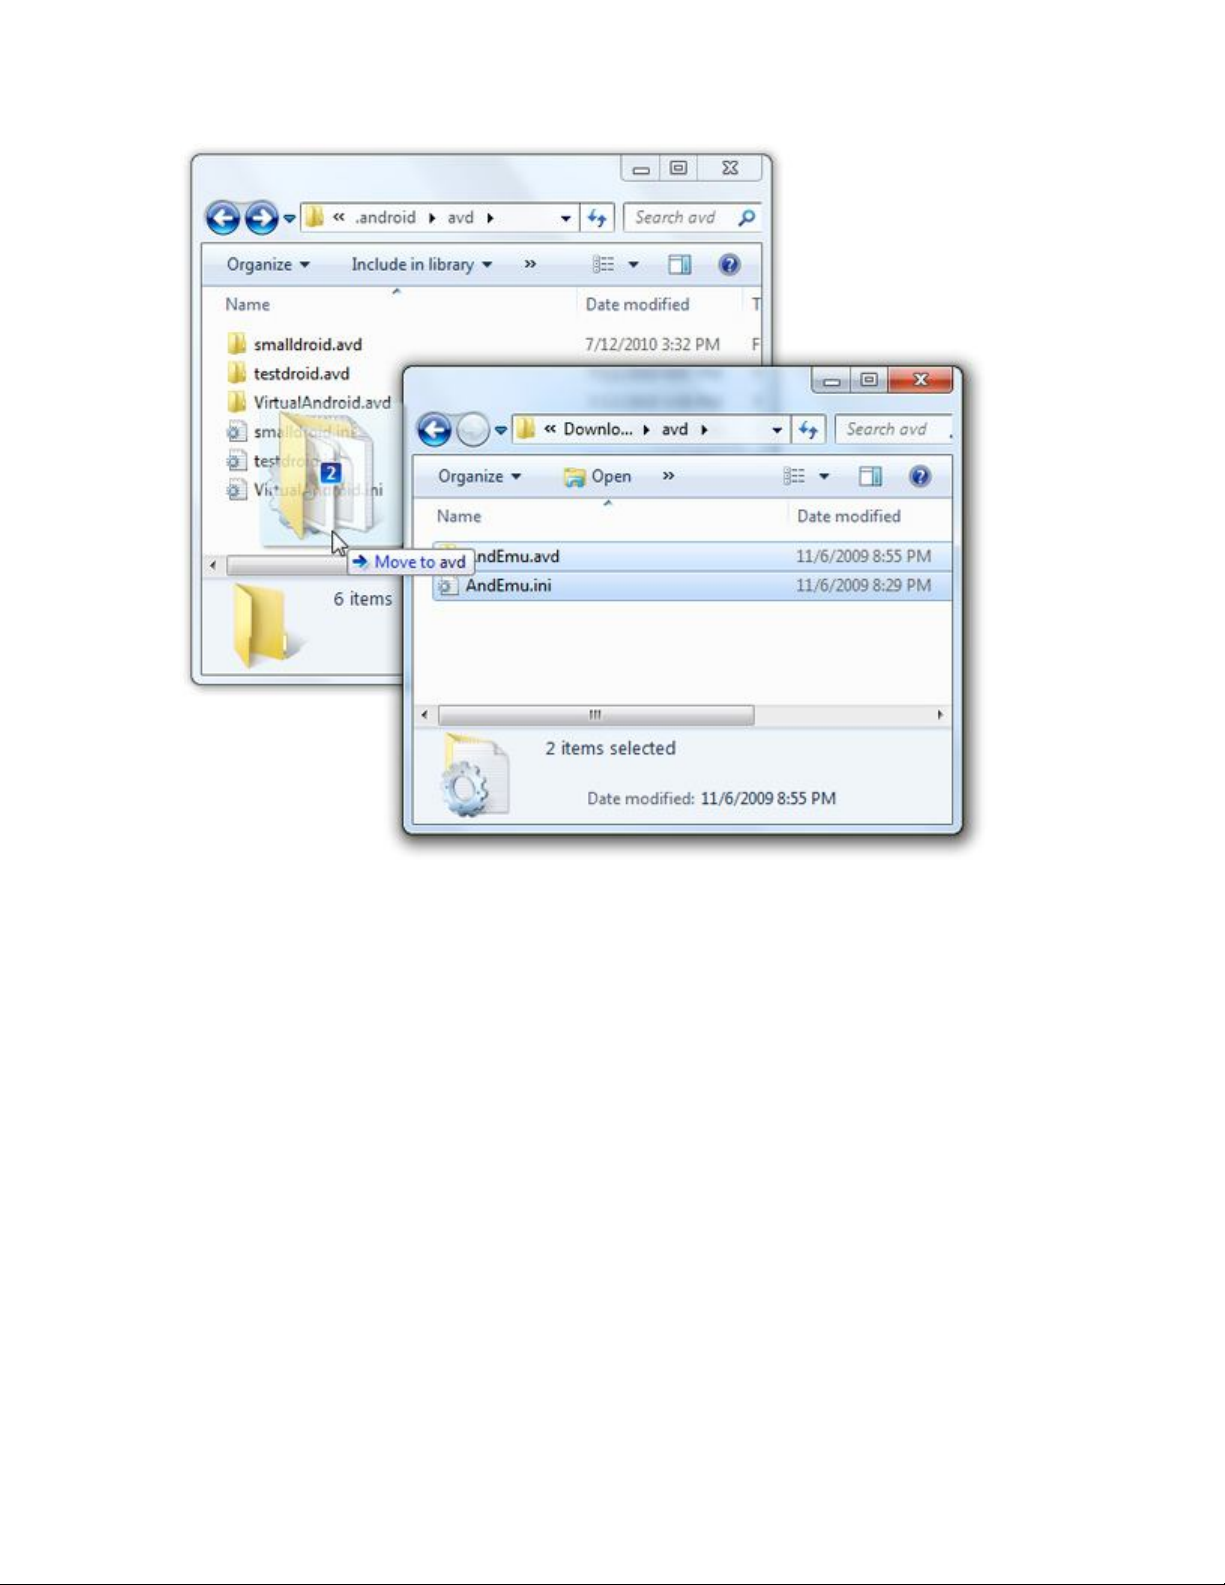Toggle the preview pane in the .android avd window
This screenshot has width=1225, height=1585.
pyautogui.click(x=680, y=265)
